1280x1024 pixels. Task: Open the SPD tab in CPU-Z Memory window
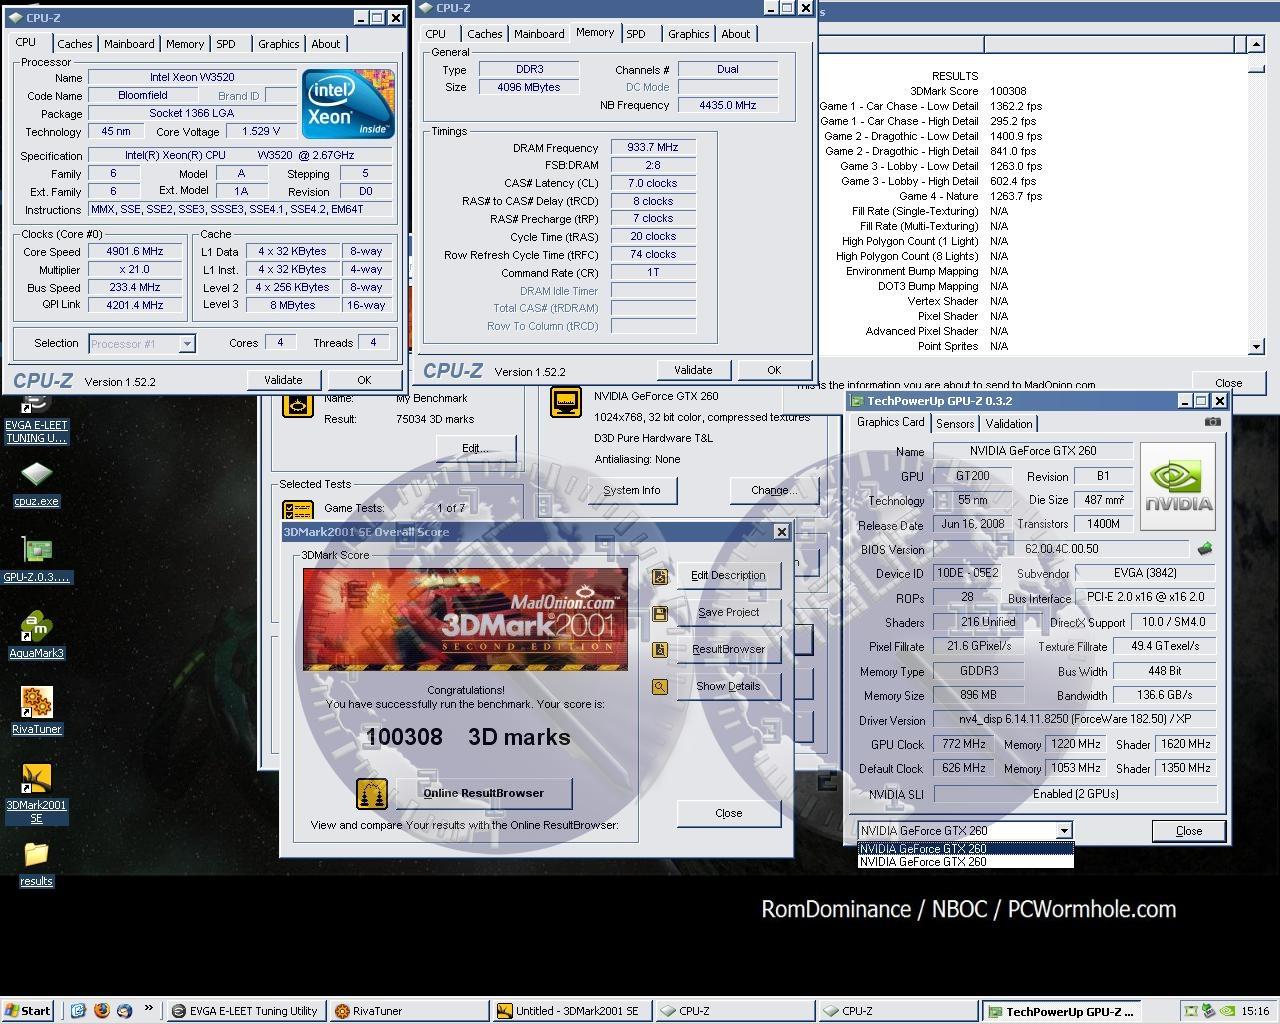pos(636,34)
